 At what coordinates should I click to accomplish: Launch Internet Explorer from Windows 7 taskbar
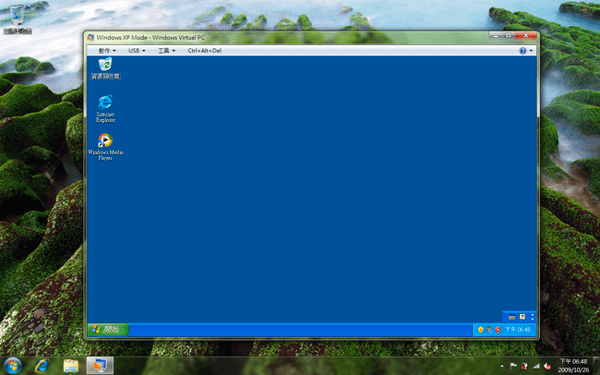42,366
